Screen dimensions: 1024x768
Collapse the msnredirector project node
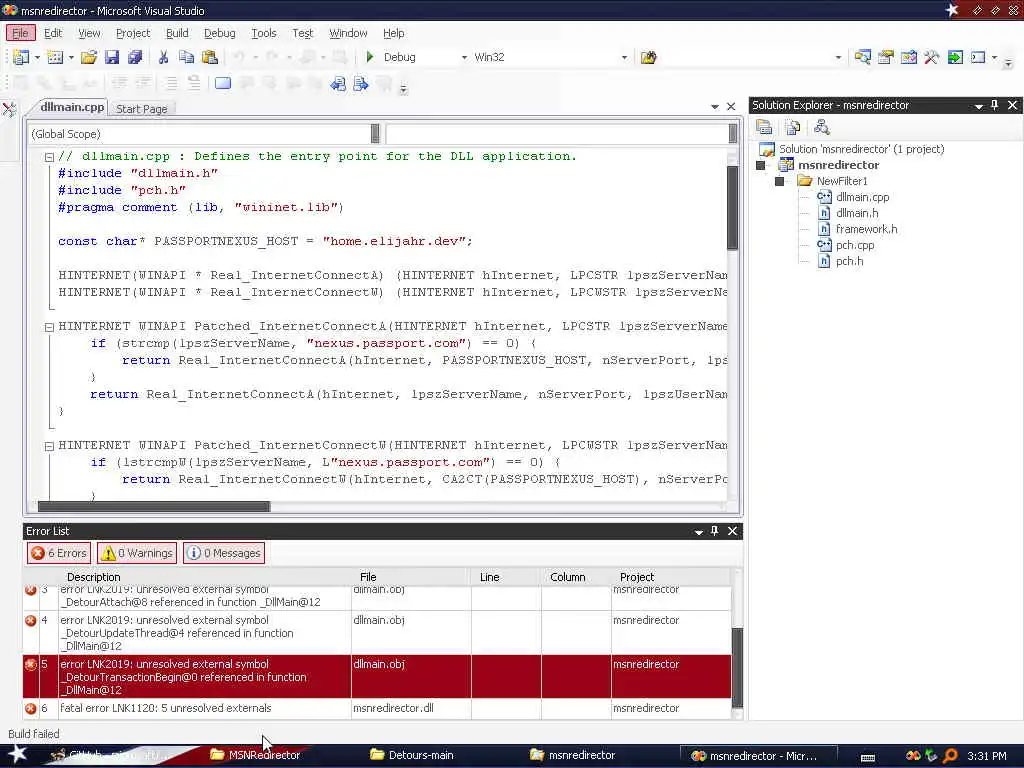pos(760,165)
